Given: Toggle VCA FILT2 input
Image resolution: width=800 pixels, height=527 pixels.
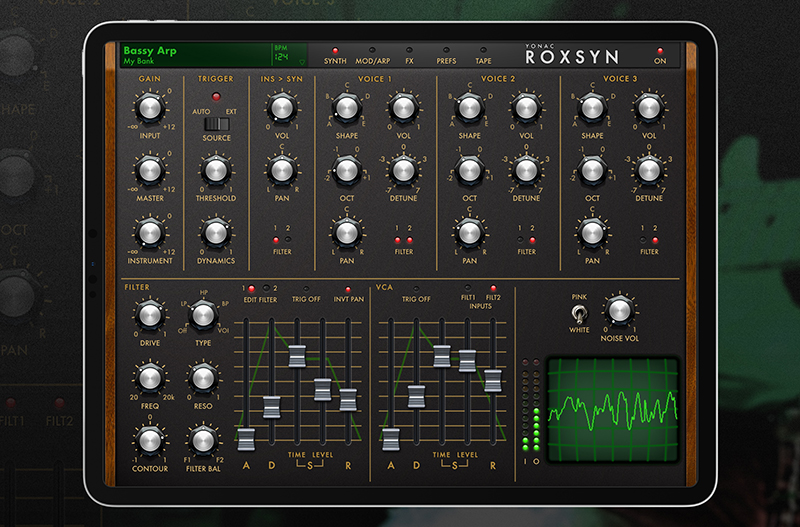Looking at the screenshot, I should click(493, 288).
